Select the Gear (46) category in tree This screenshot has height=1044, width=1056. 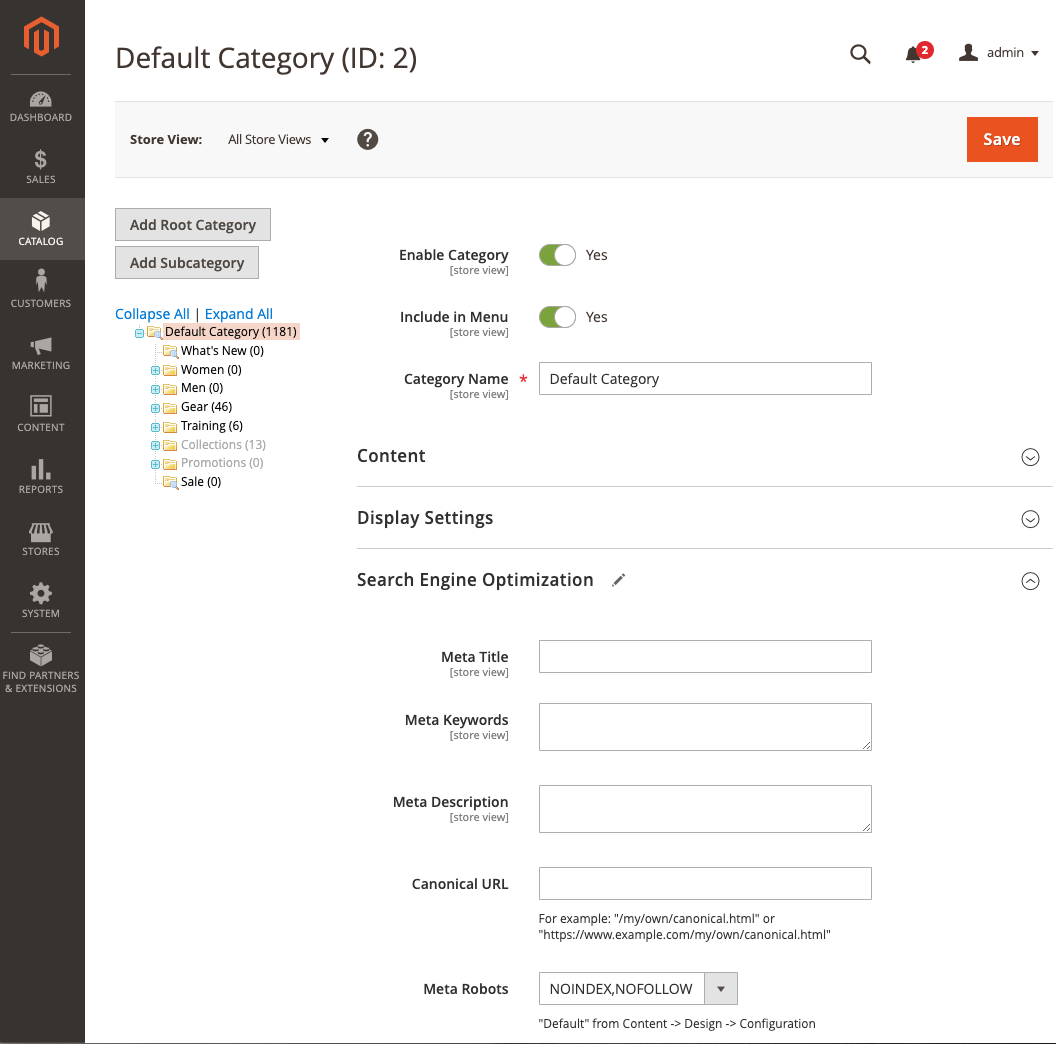pos(206,407)
